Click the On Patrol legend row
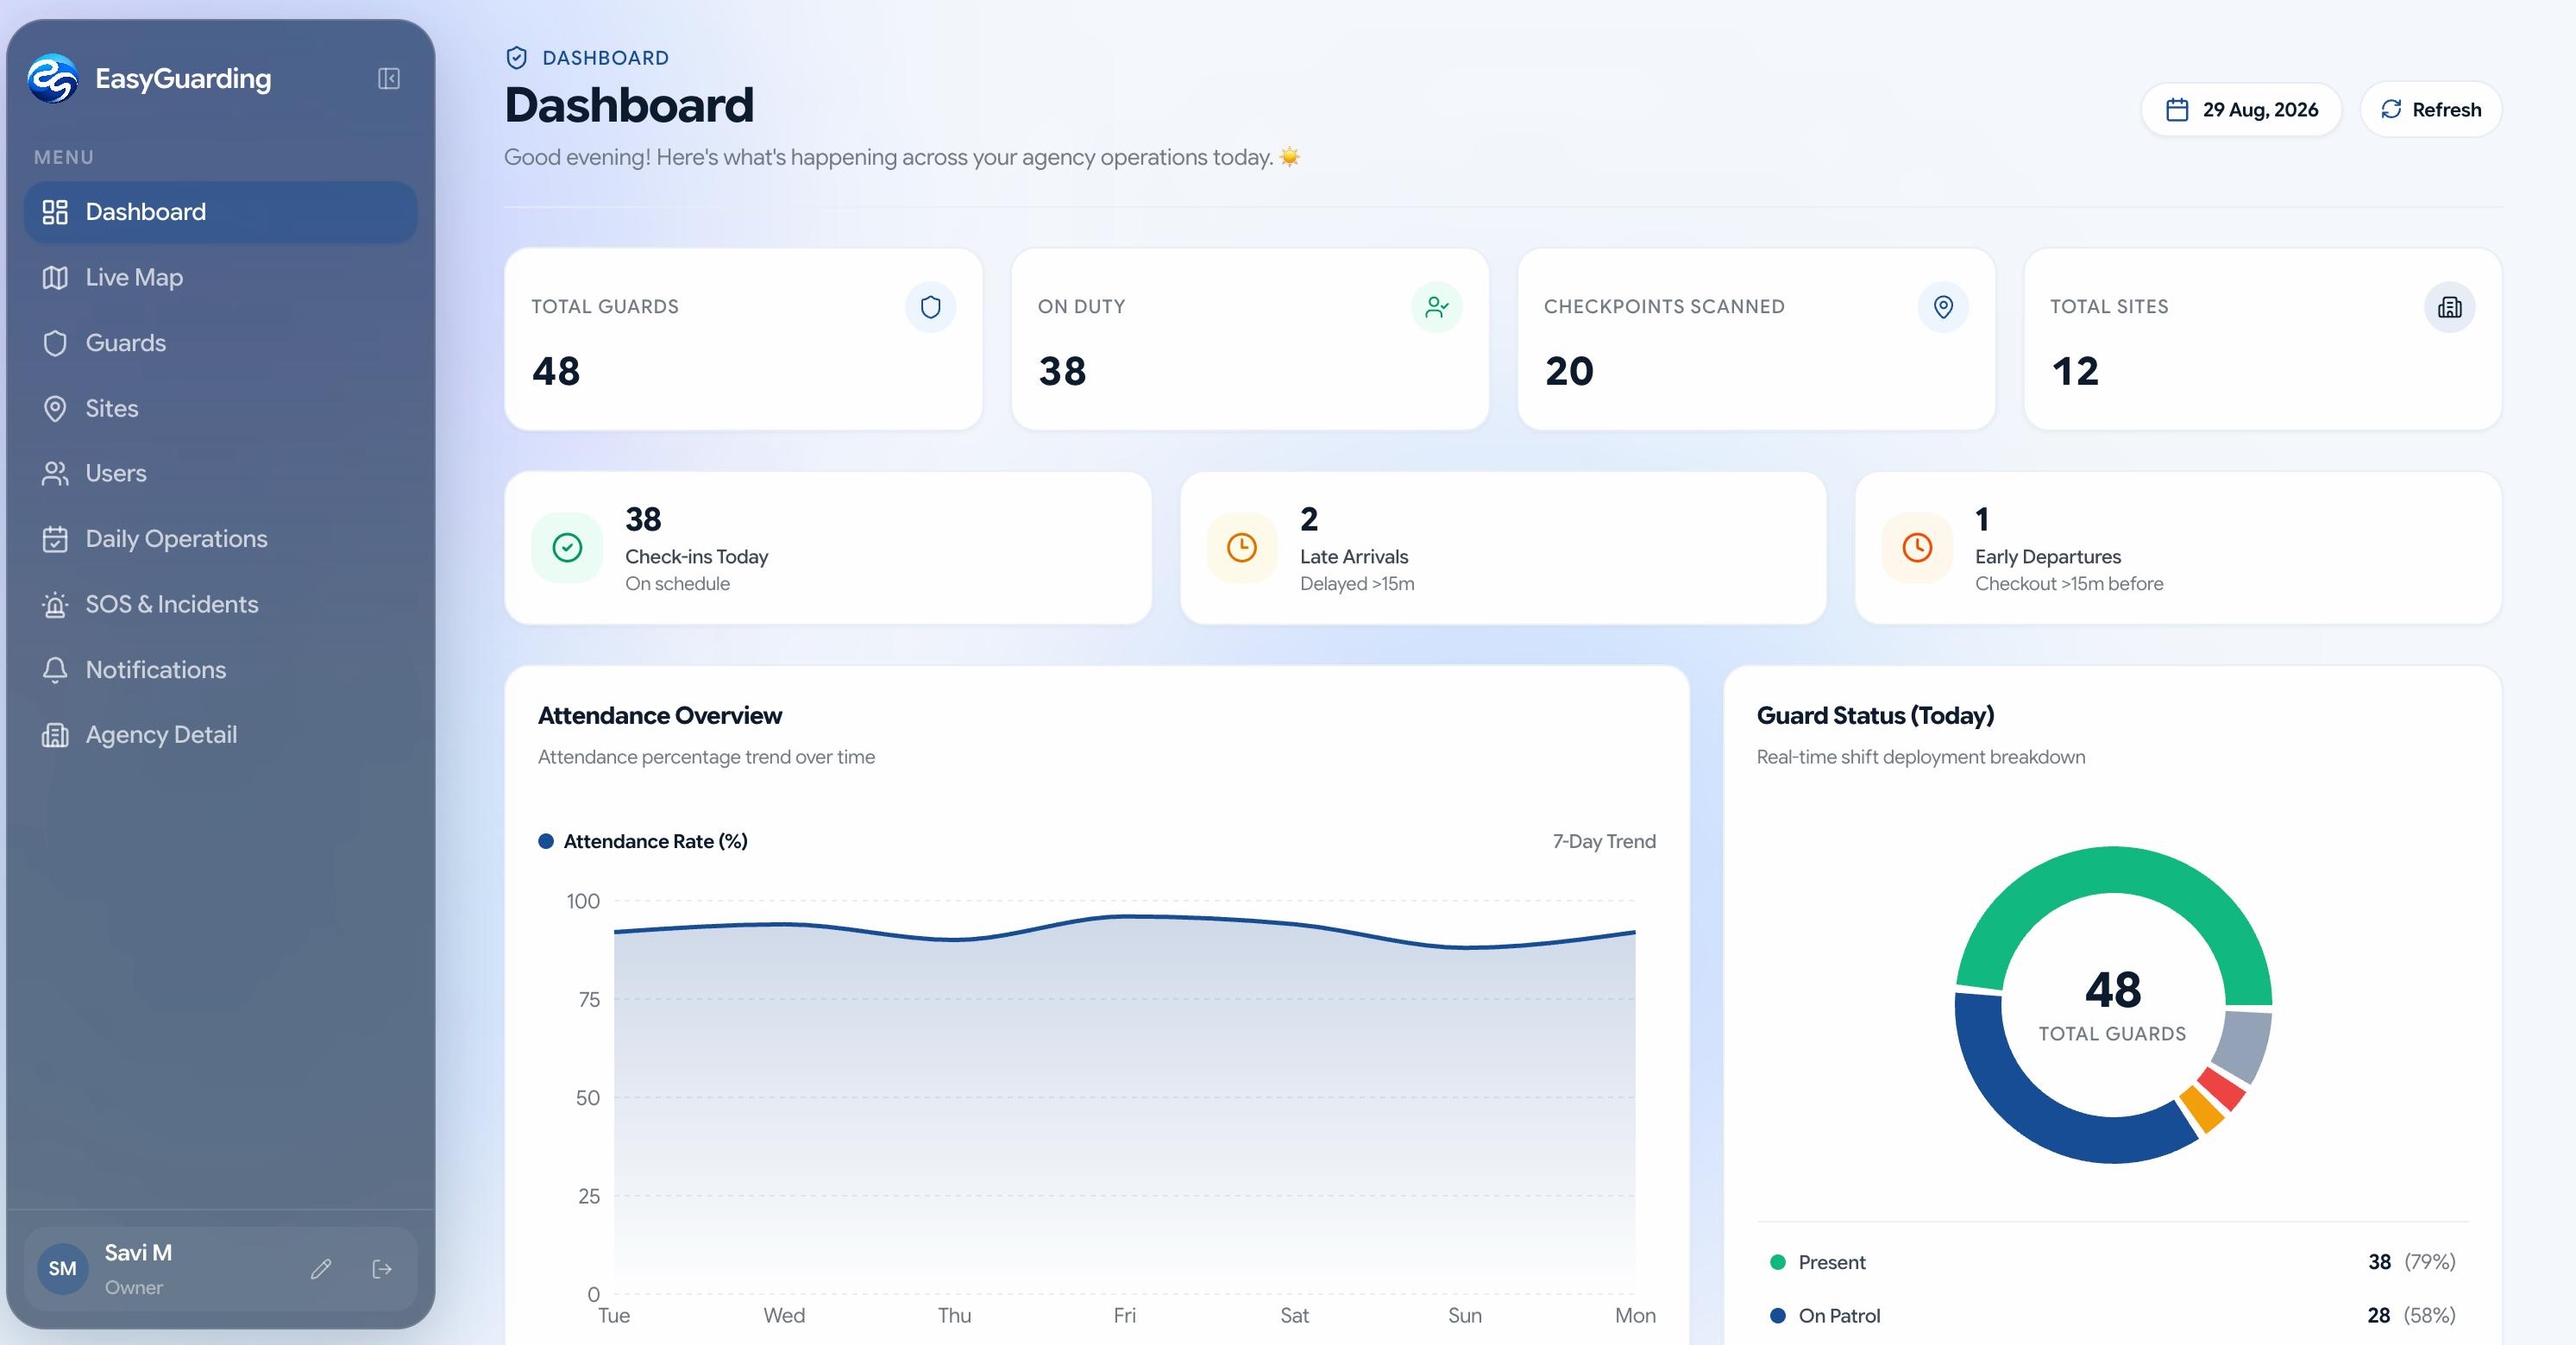The height and width of the screenshot is (1345, 2576). (2112, 1316)
